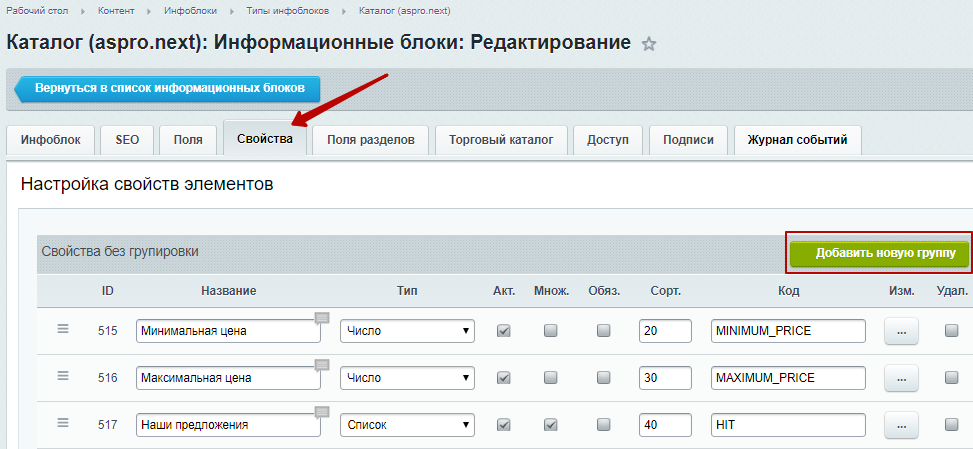This screenshot has width=973, height=449.
Task: Expand breadcrumb arrow after Рабочий стол
Action: click(84, 12)
